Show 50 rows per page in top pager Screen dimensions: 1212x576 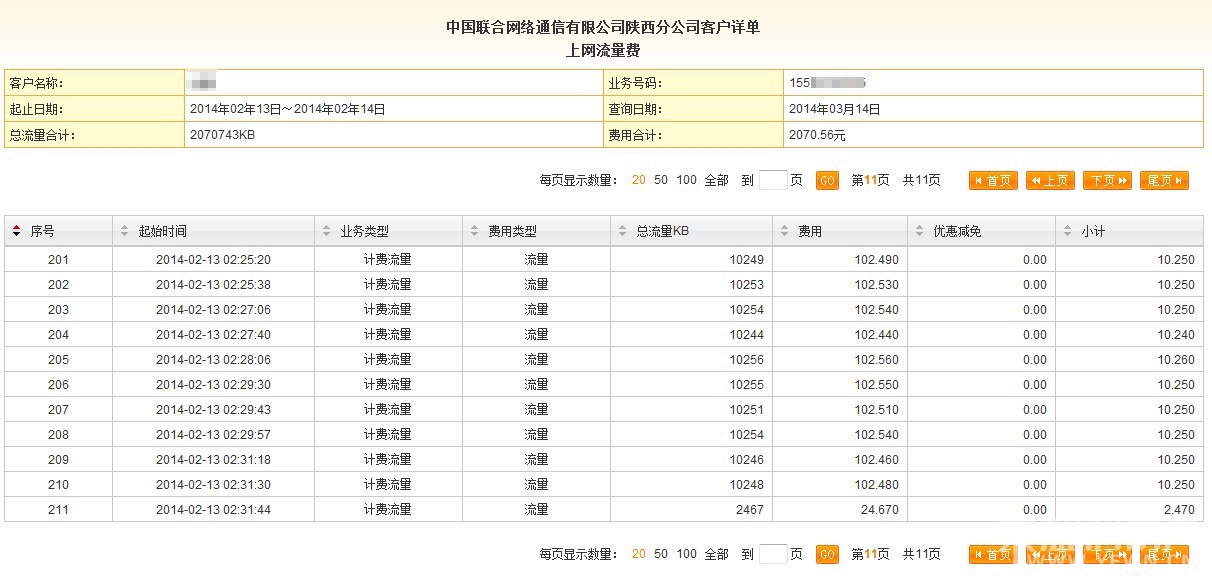[661, 181]
